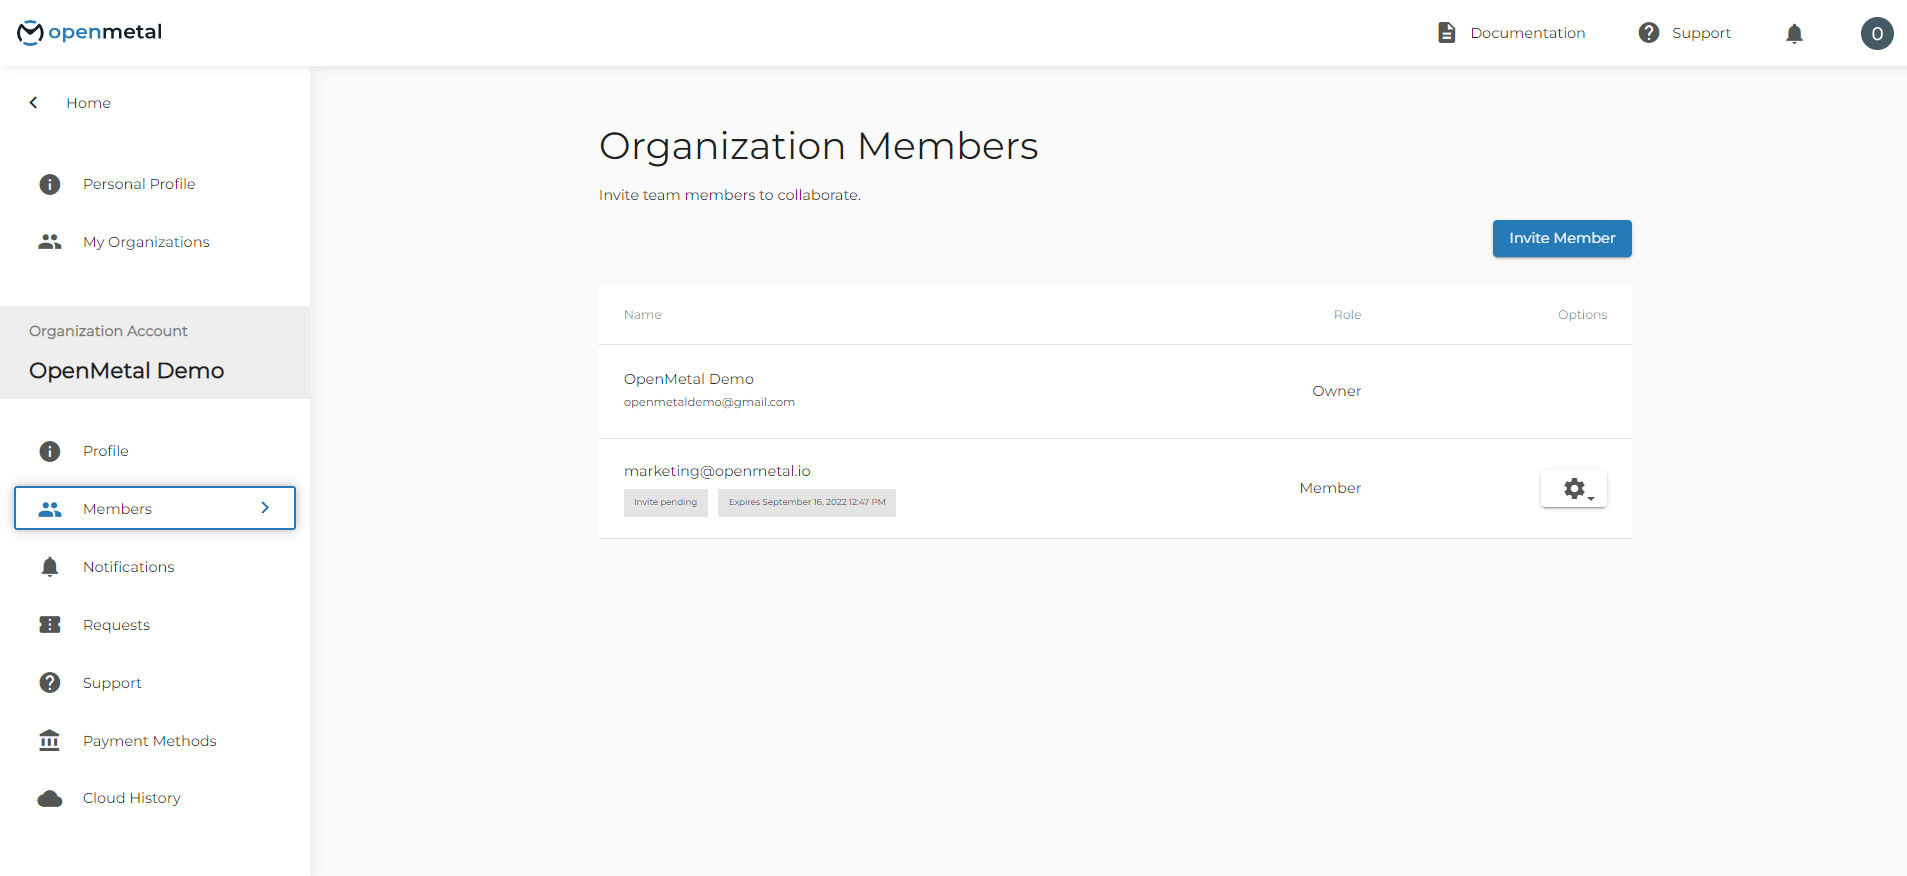Open Requests section
The width and height of the screenshot is (1907, 876).
[117, 625]
